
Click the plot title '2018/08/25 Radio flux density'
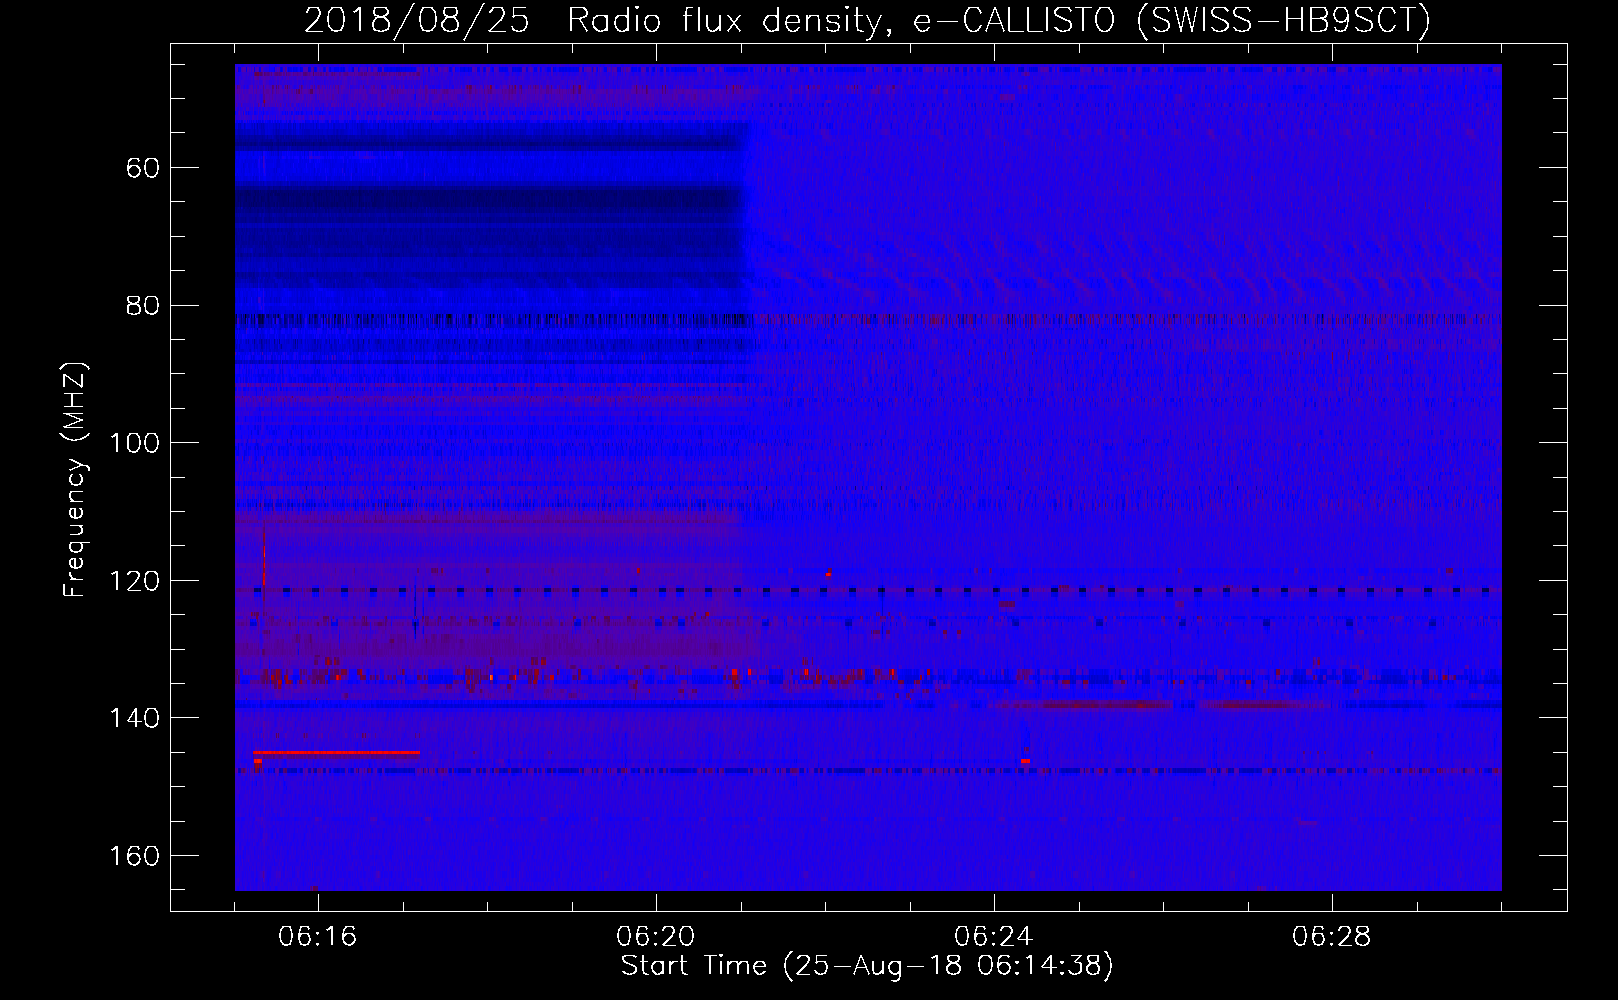[x=867, y=20]
